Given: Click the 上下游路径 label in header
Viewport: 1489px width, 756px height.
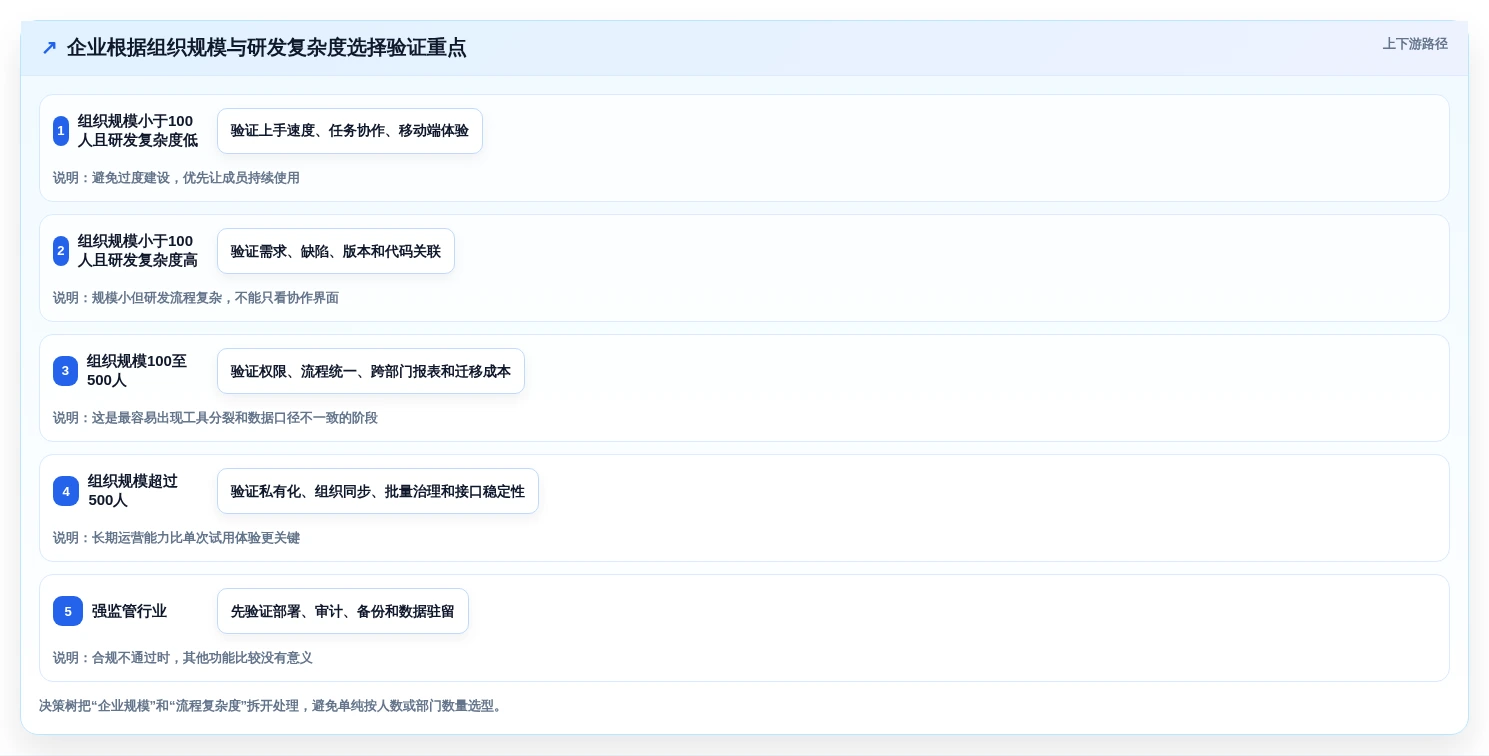Looking at the screenshot, I should tap(1415, 44).
